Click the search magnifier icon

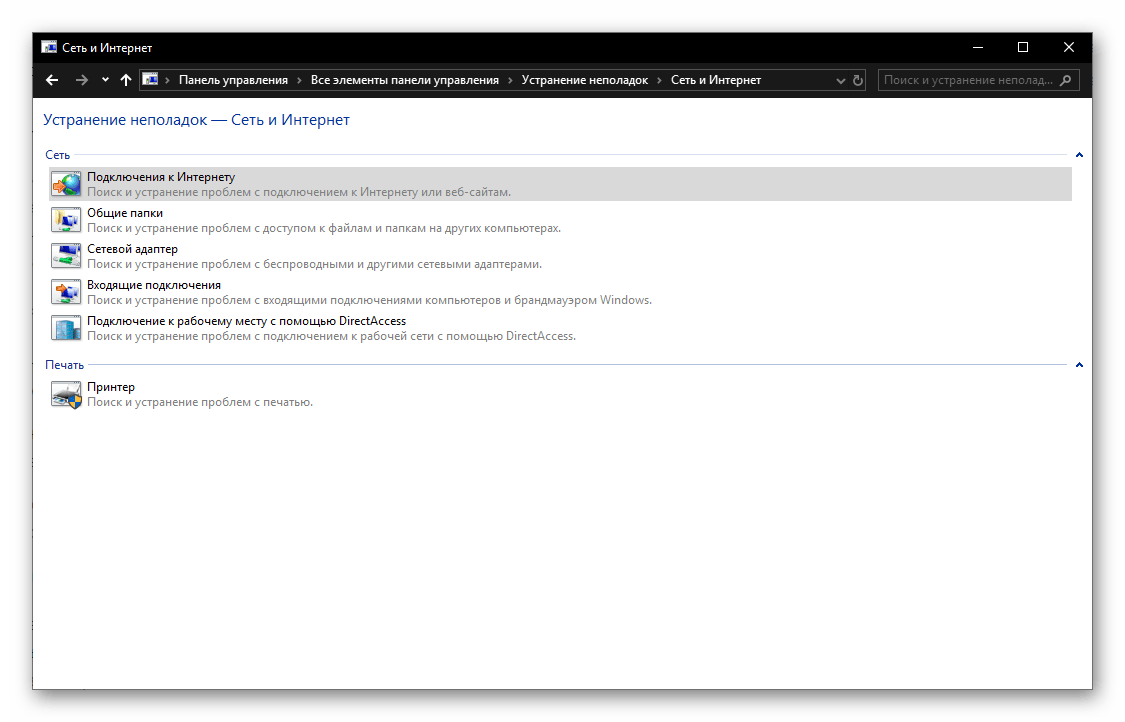1066,80
